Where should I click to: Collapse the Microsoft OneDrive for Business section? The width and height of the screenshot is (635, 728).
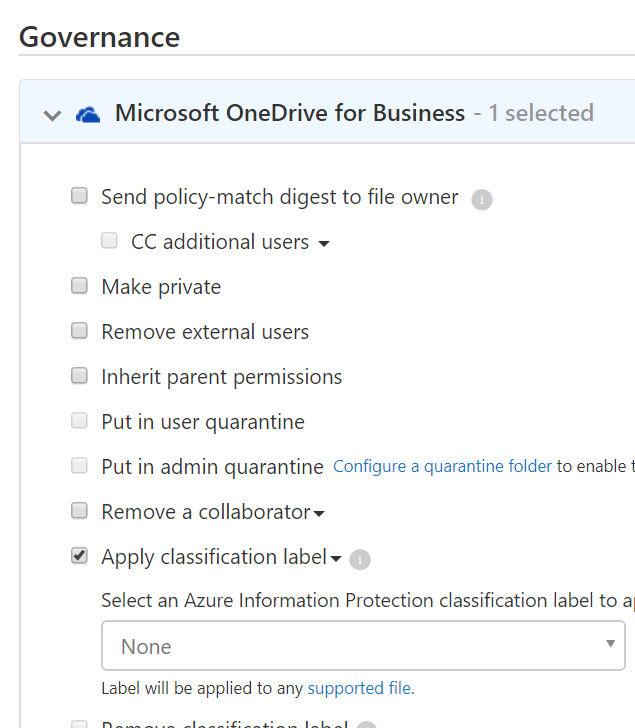[x=52, y=115]
